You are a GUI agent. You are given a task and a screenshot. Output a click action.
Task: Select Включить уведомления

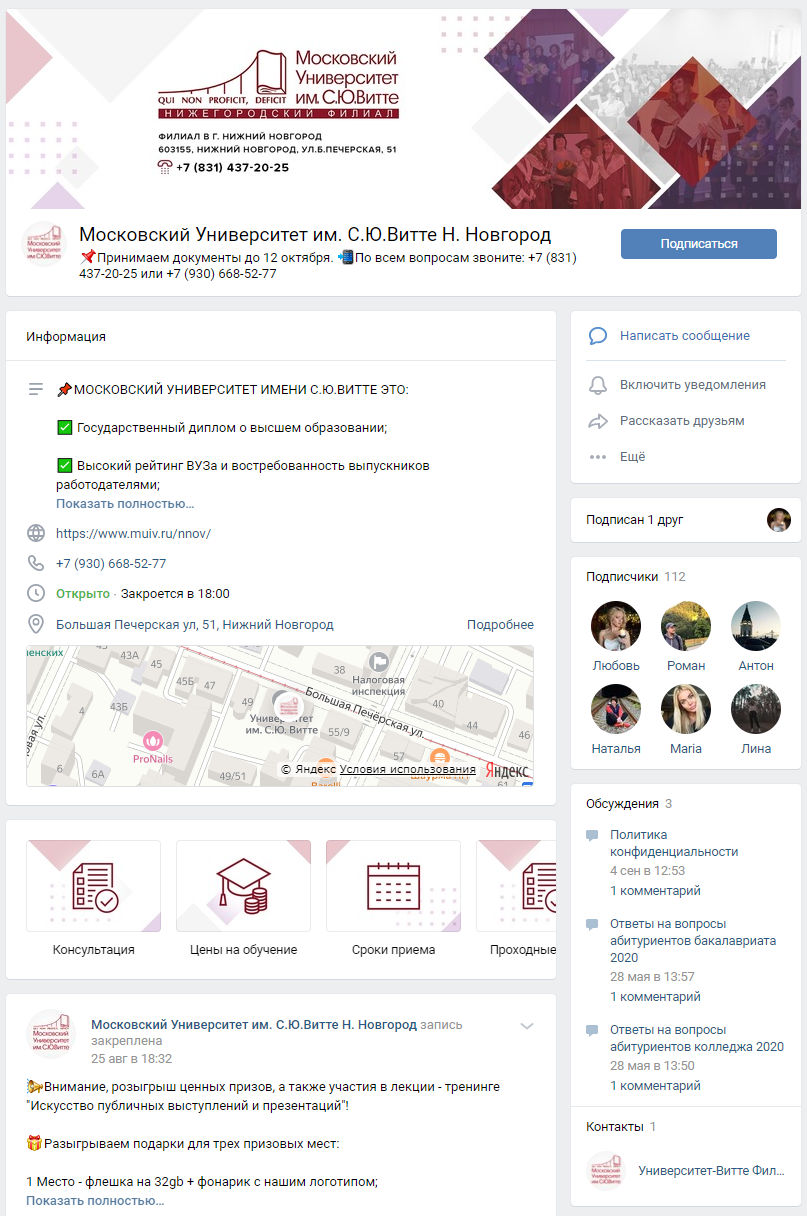(x=693, y=385)
